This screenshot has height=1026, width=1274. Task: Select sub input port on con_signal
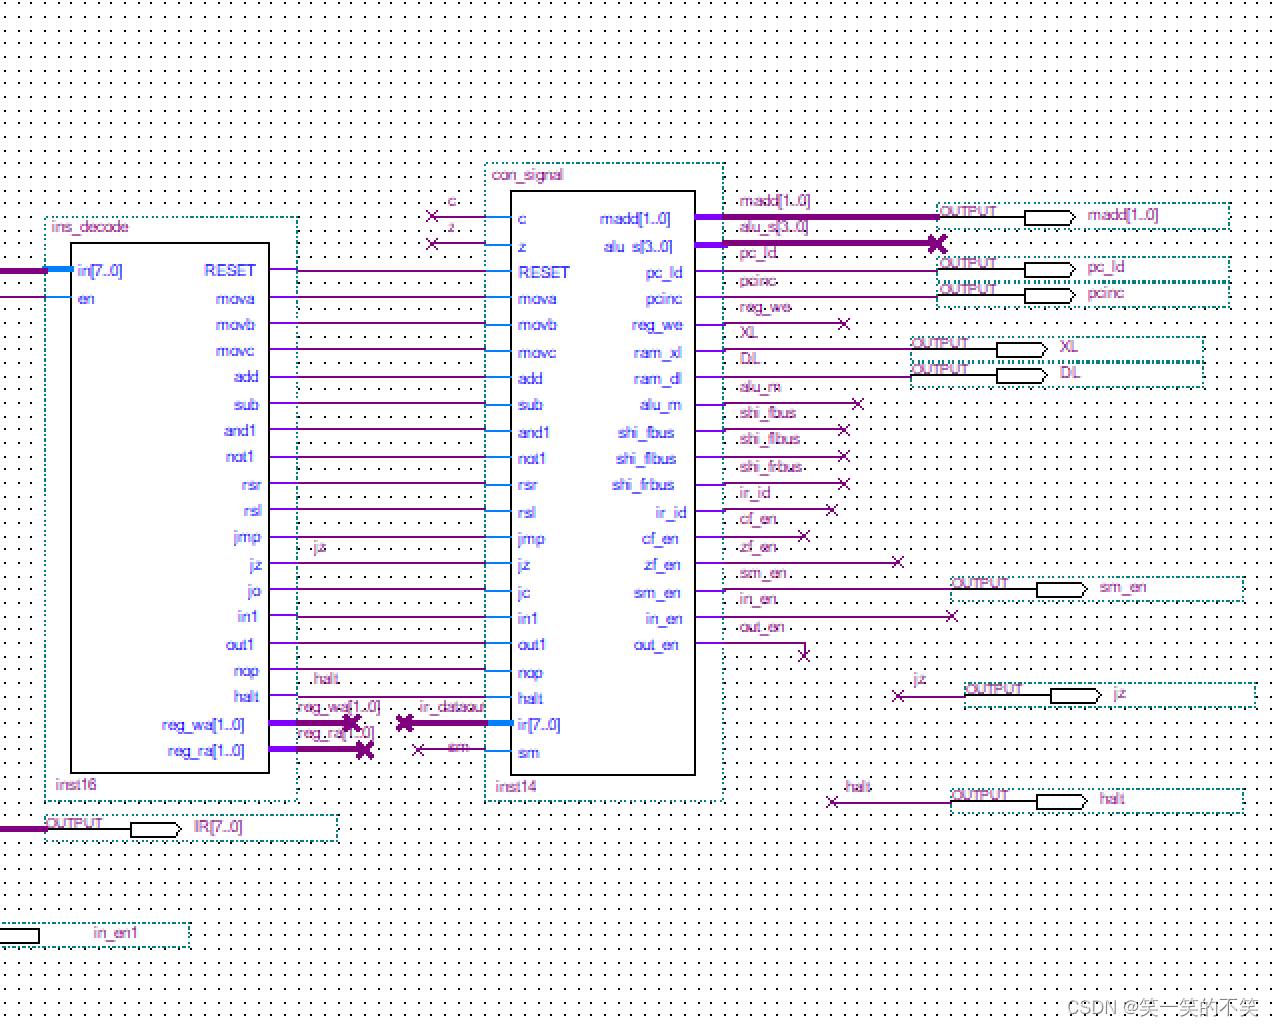pos(530,405)
